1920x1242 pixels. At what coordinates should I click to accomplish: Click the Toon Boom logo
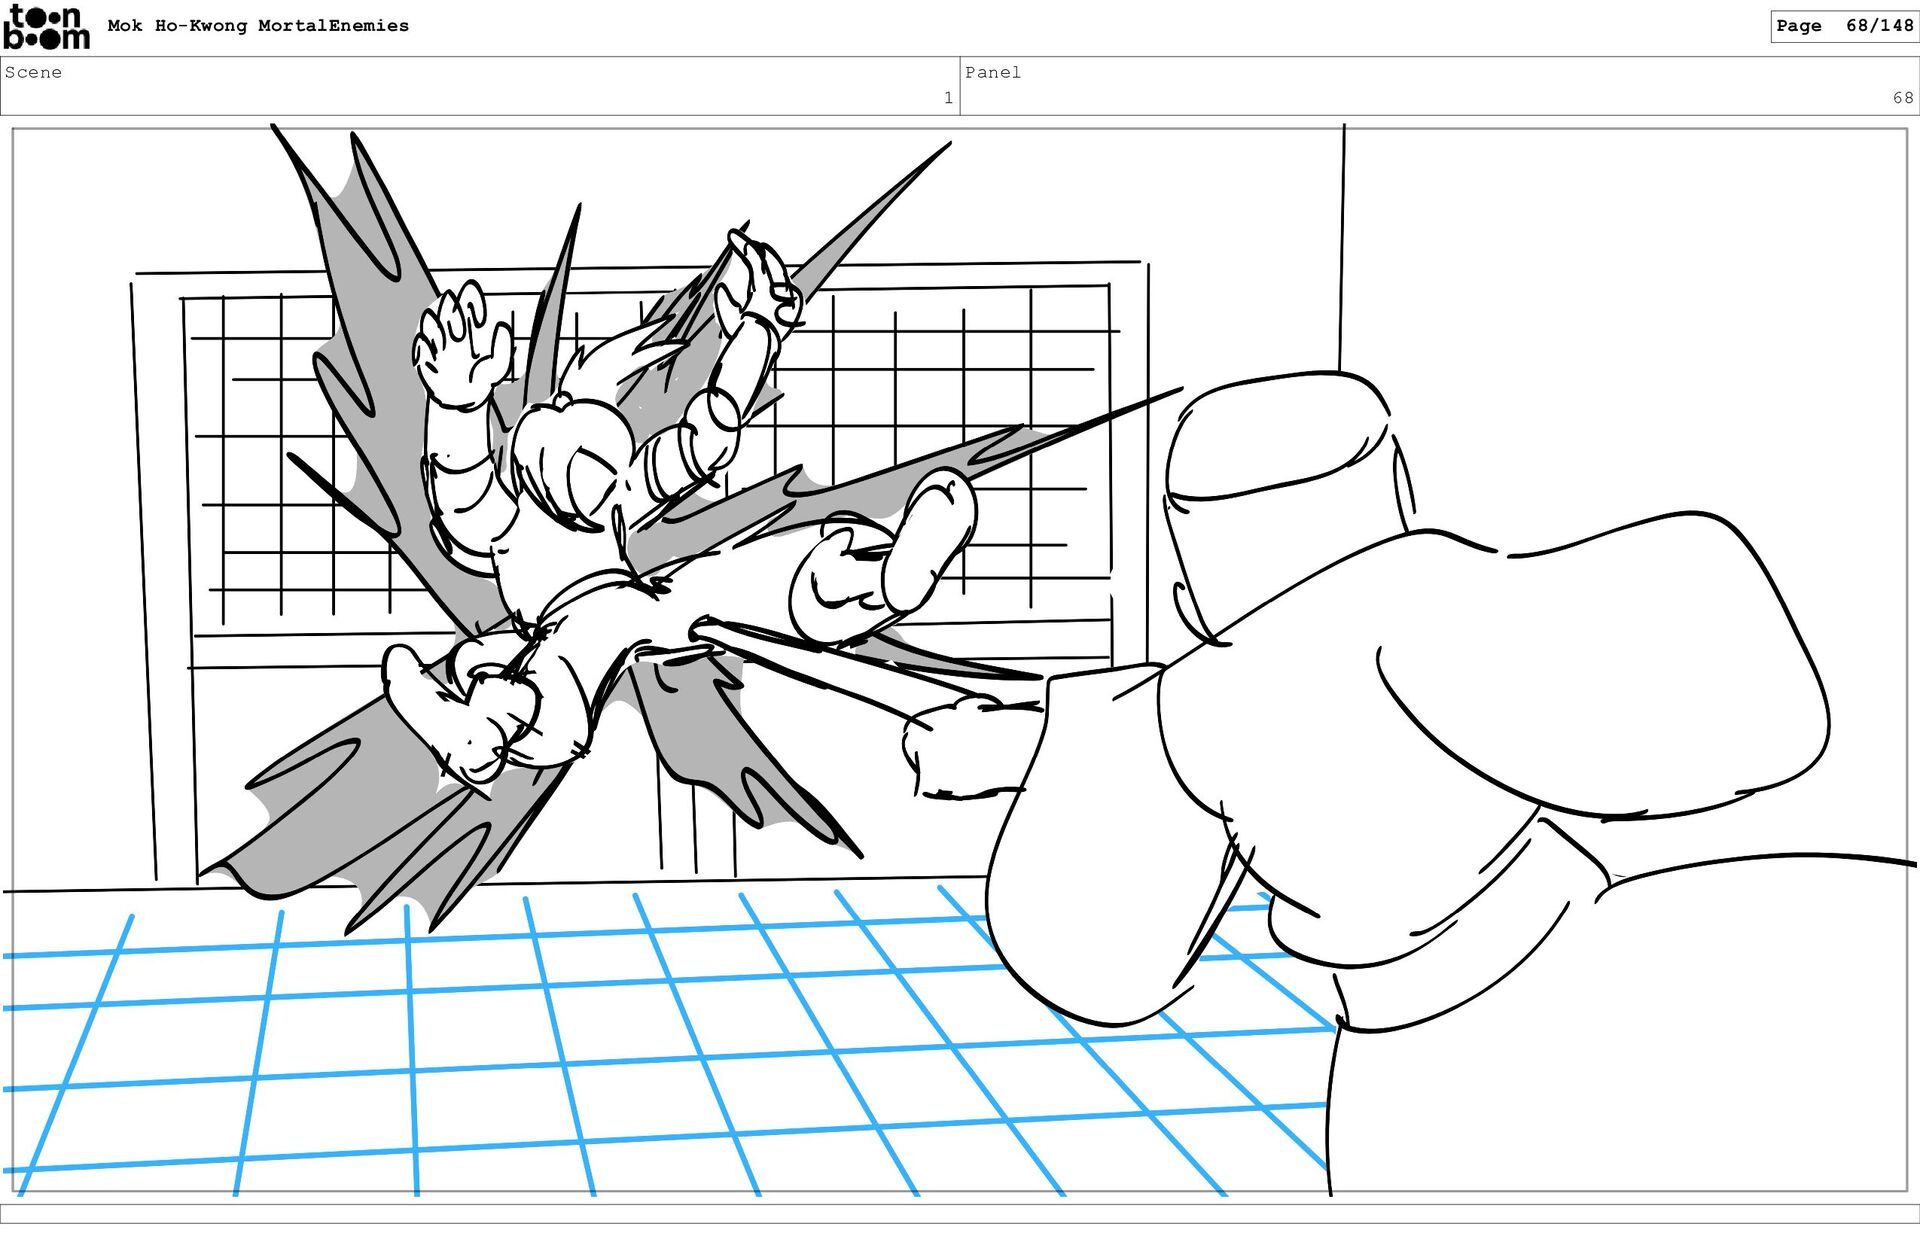pyautogui.click(x=46, y=27)
